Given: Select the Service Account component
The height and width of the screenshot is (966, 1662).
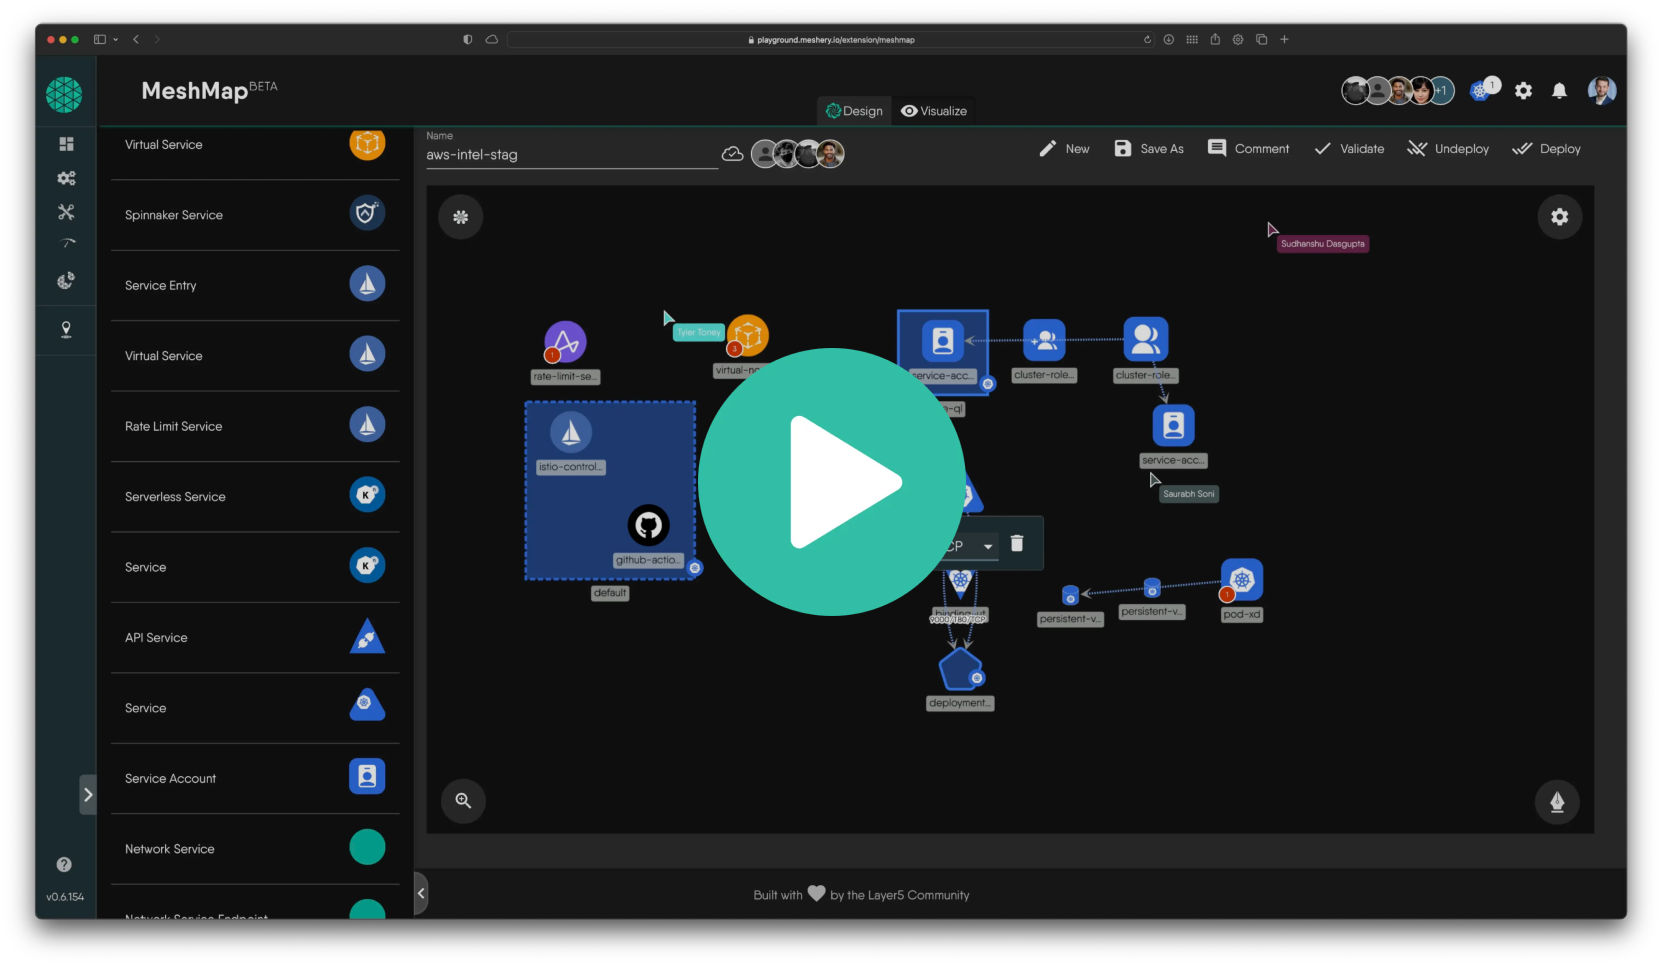Looking at the screenshot, I should coord(255,778).
